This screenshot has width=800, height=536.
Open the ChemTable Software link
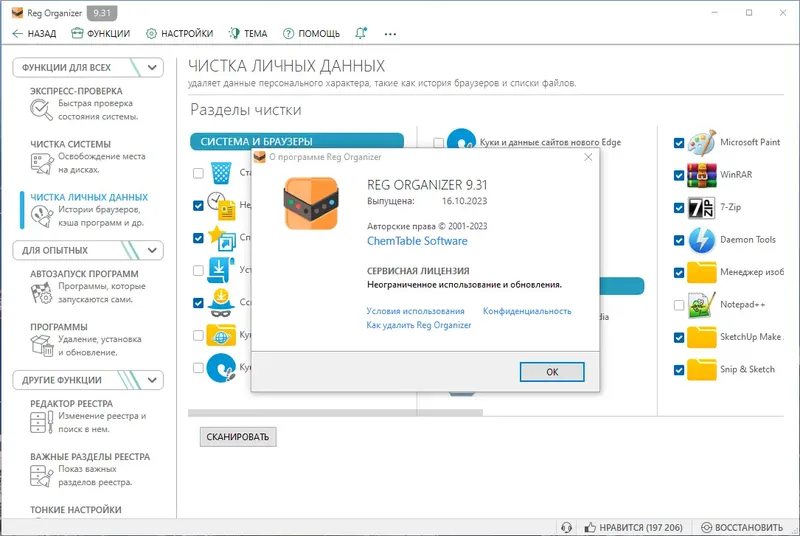tap(417, 241)
